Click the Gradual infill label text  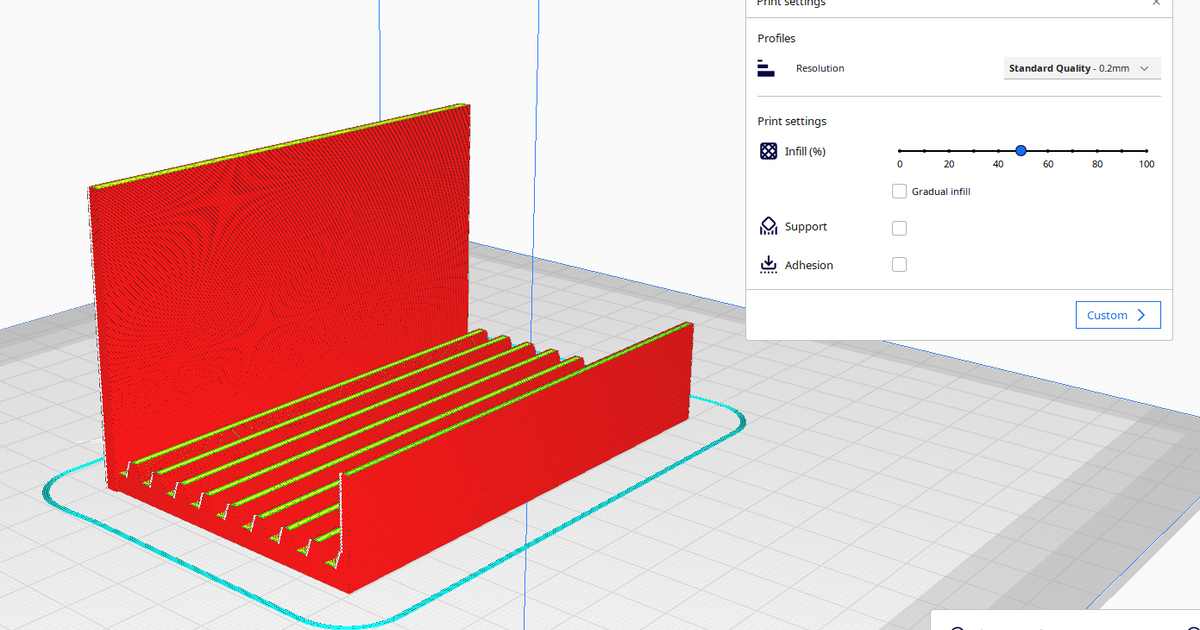(x=940, y=191)
